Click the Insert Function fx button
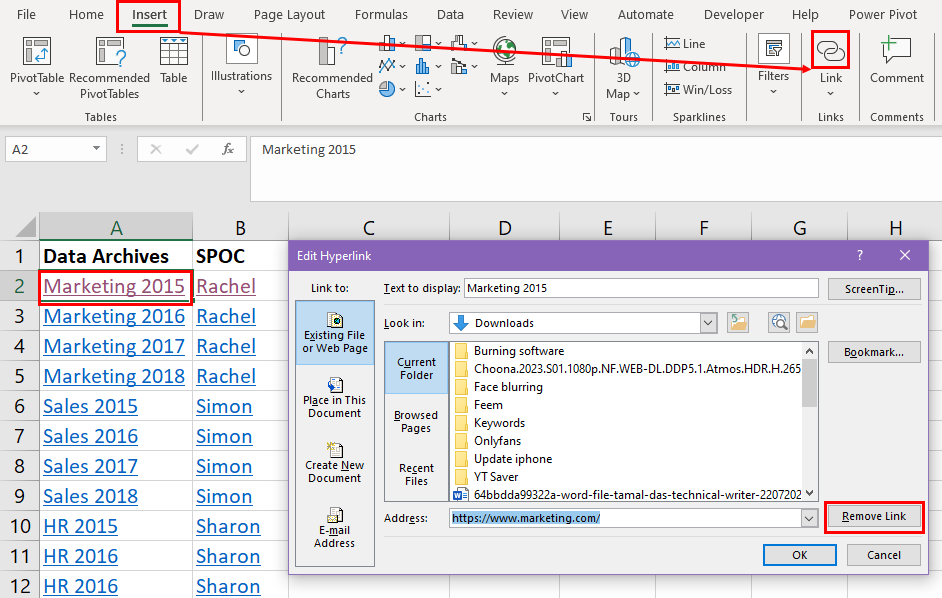 228,149
